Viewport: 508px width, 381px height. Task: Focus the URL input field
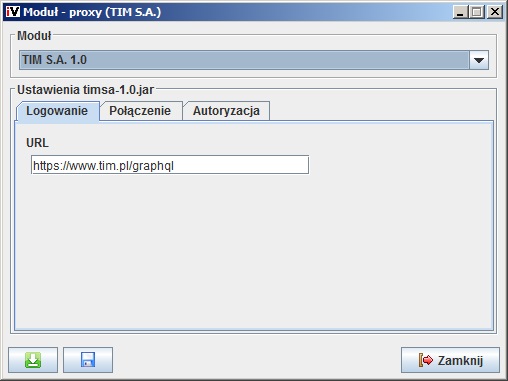170,165
